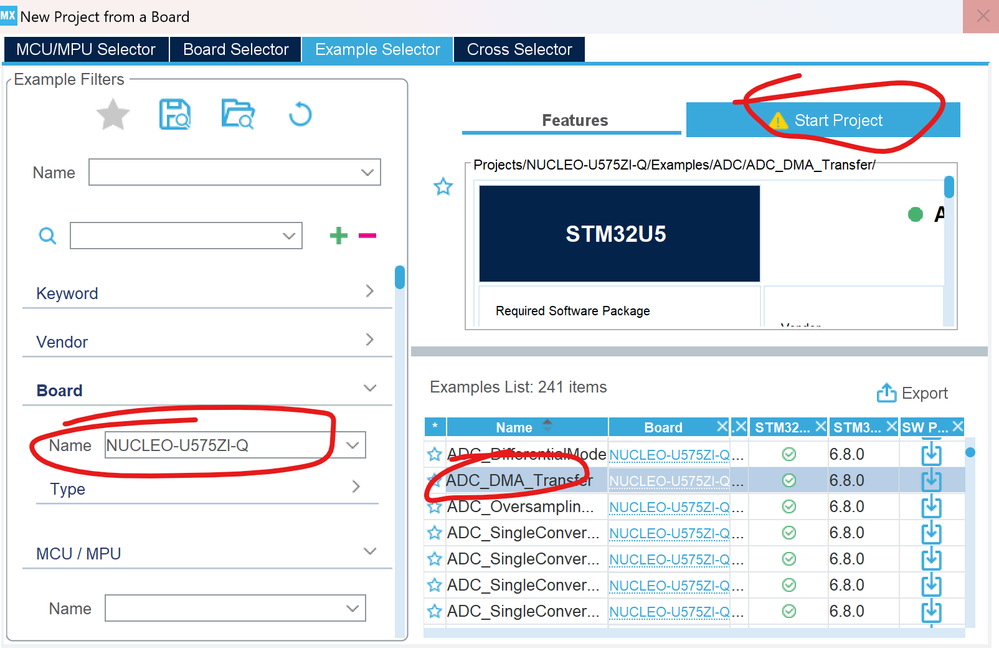Close the Board column

pyautogui.click(x=722, y=426)
